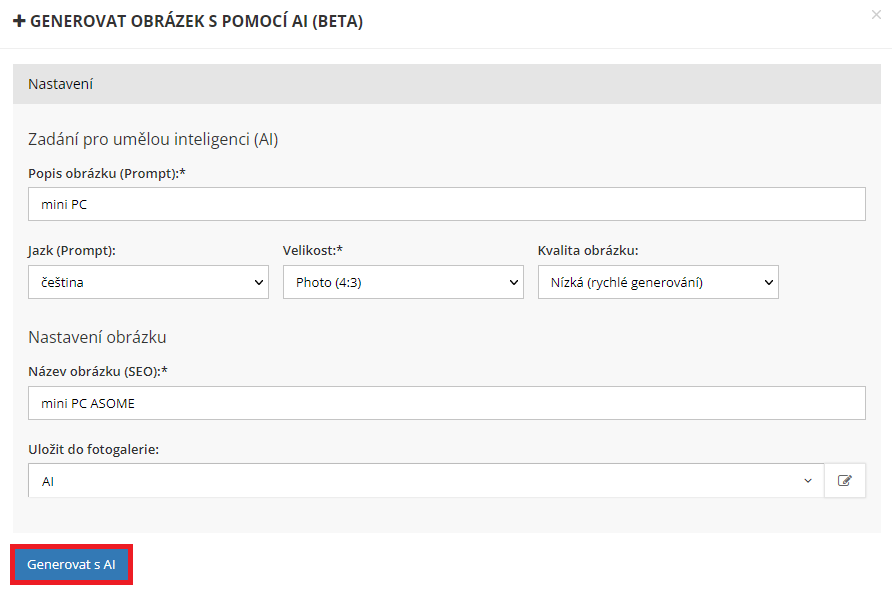Open the Jazk (Prompt) dropdown showing čeština
The height and width of the screenshot is (593, 892).
click(148, 282)
